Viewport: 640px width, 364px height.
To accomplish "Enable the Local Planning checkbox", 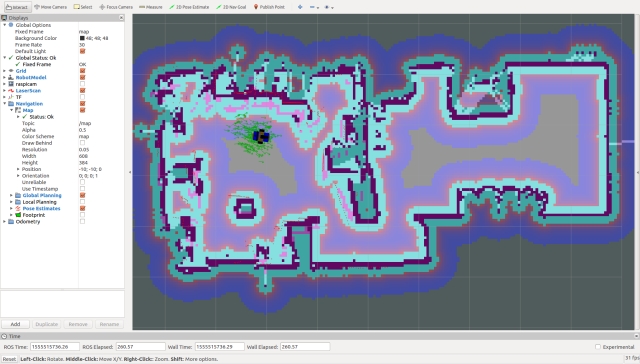I will (x=82, y=202).
